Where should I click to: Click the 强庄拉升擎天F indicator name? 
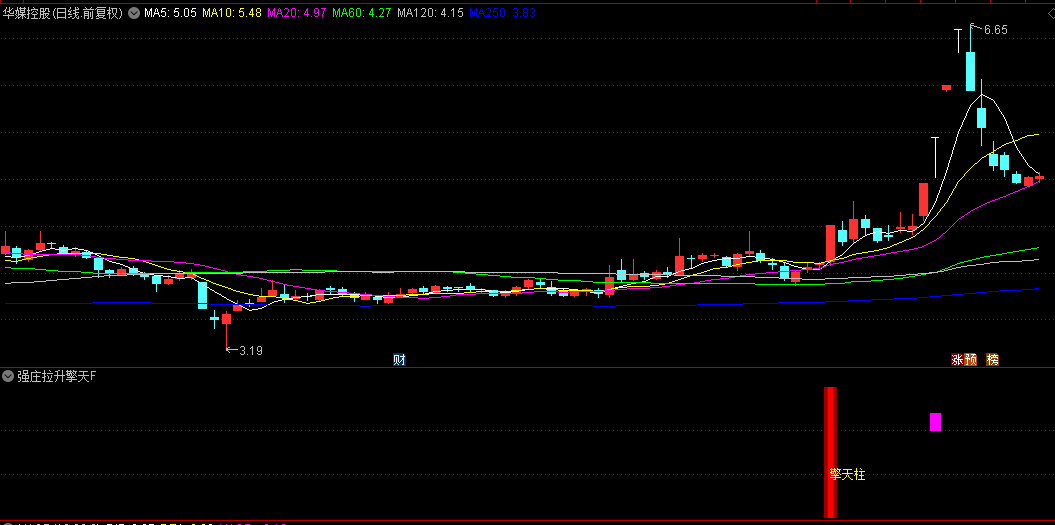57,376
